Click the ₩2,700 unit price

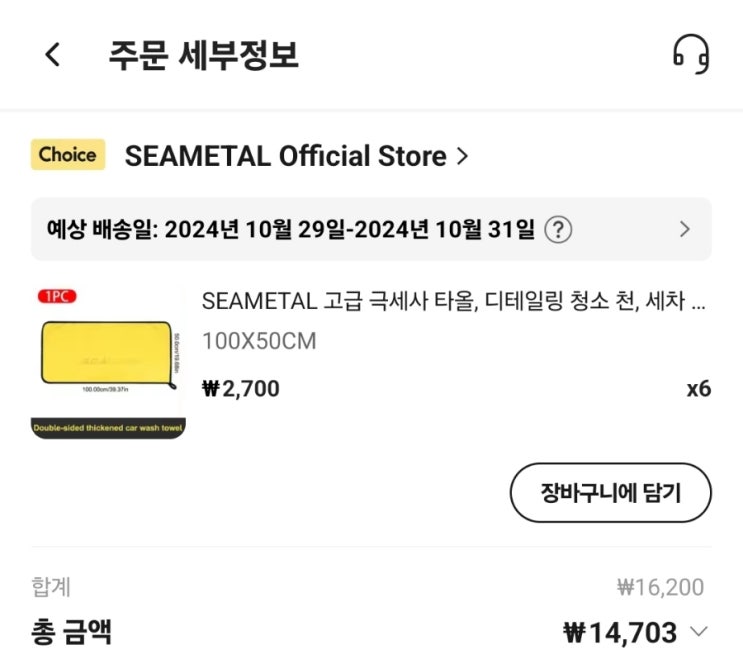(x=241, y=388)
